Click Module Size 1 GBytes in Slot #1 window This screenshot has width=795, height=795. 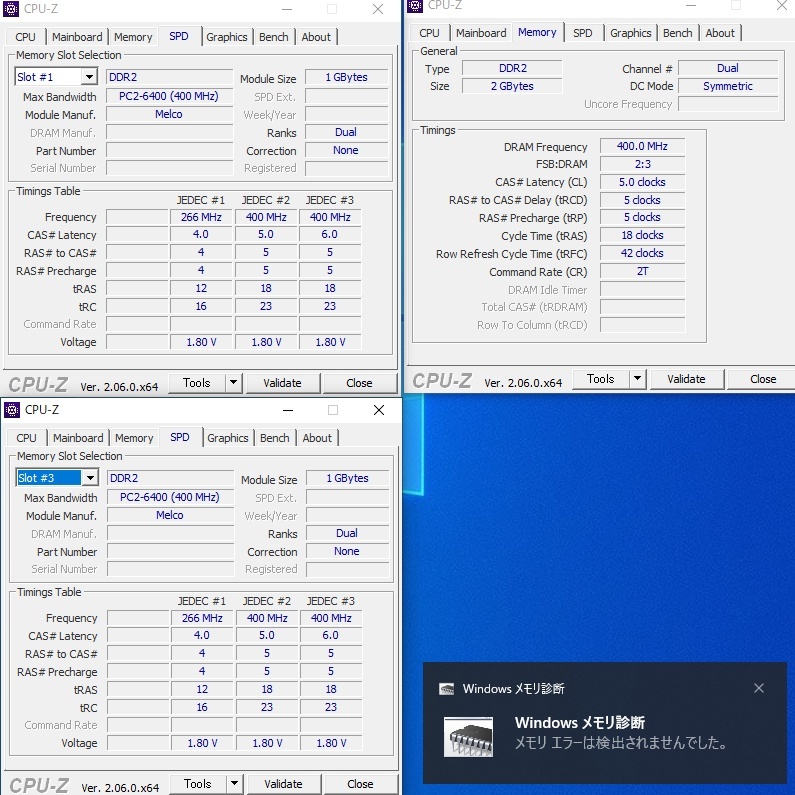coord(347,77)
